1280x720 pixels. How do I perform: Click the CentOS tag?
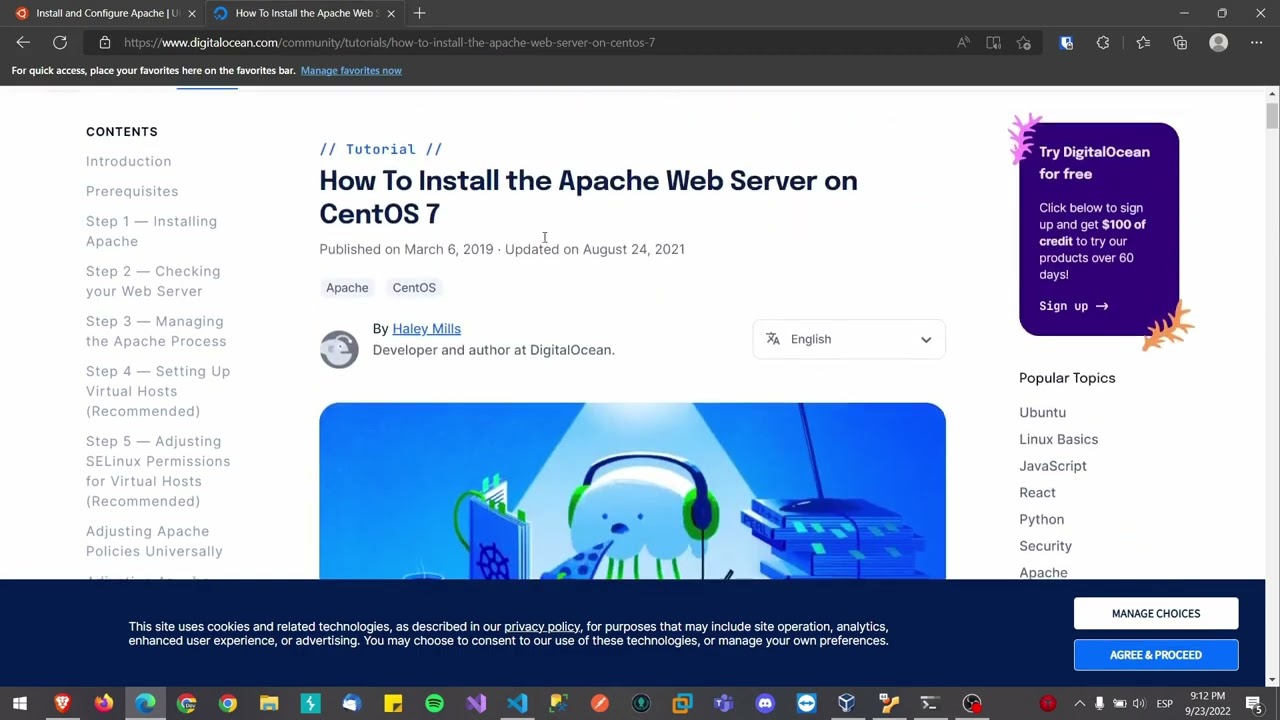click(x=414, y=288)
